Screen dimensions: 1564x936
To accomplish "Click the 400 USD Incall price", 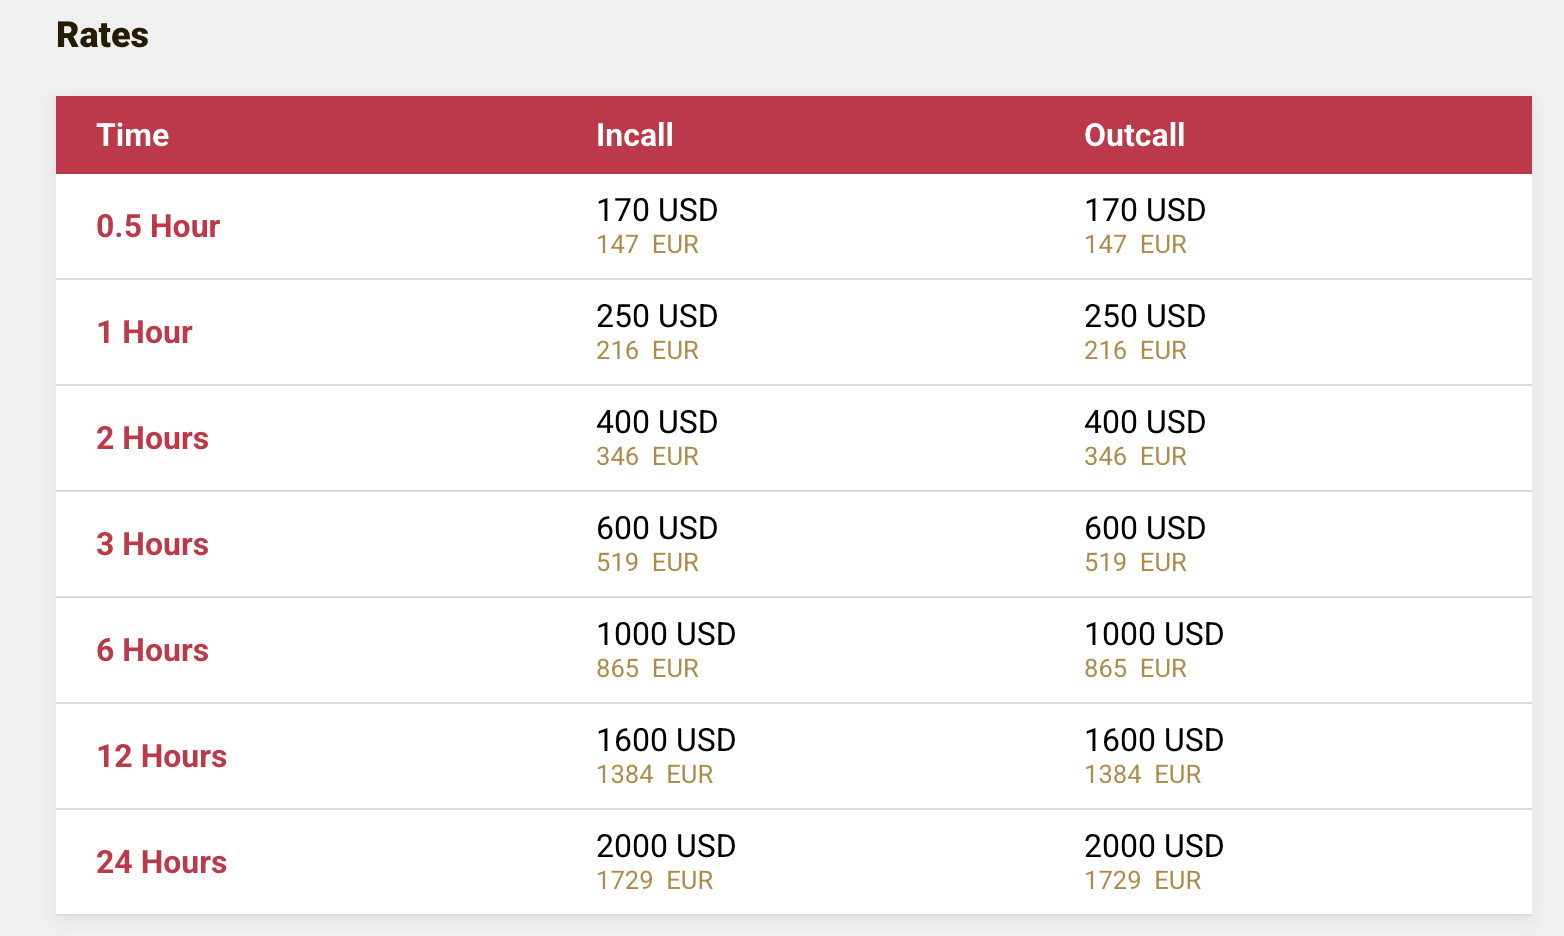I will point(657,422).
